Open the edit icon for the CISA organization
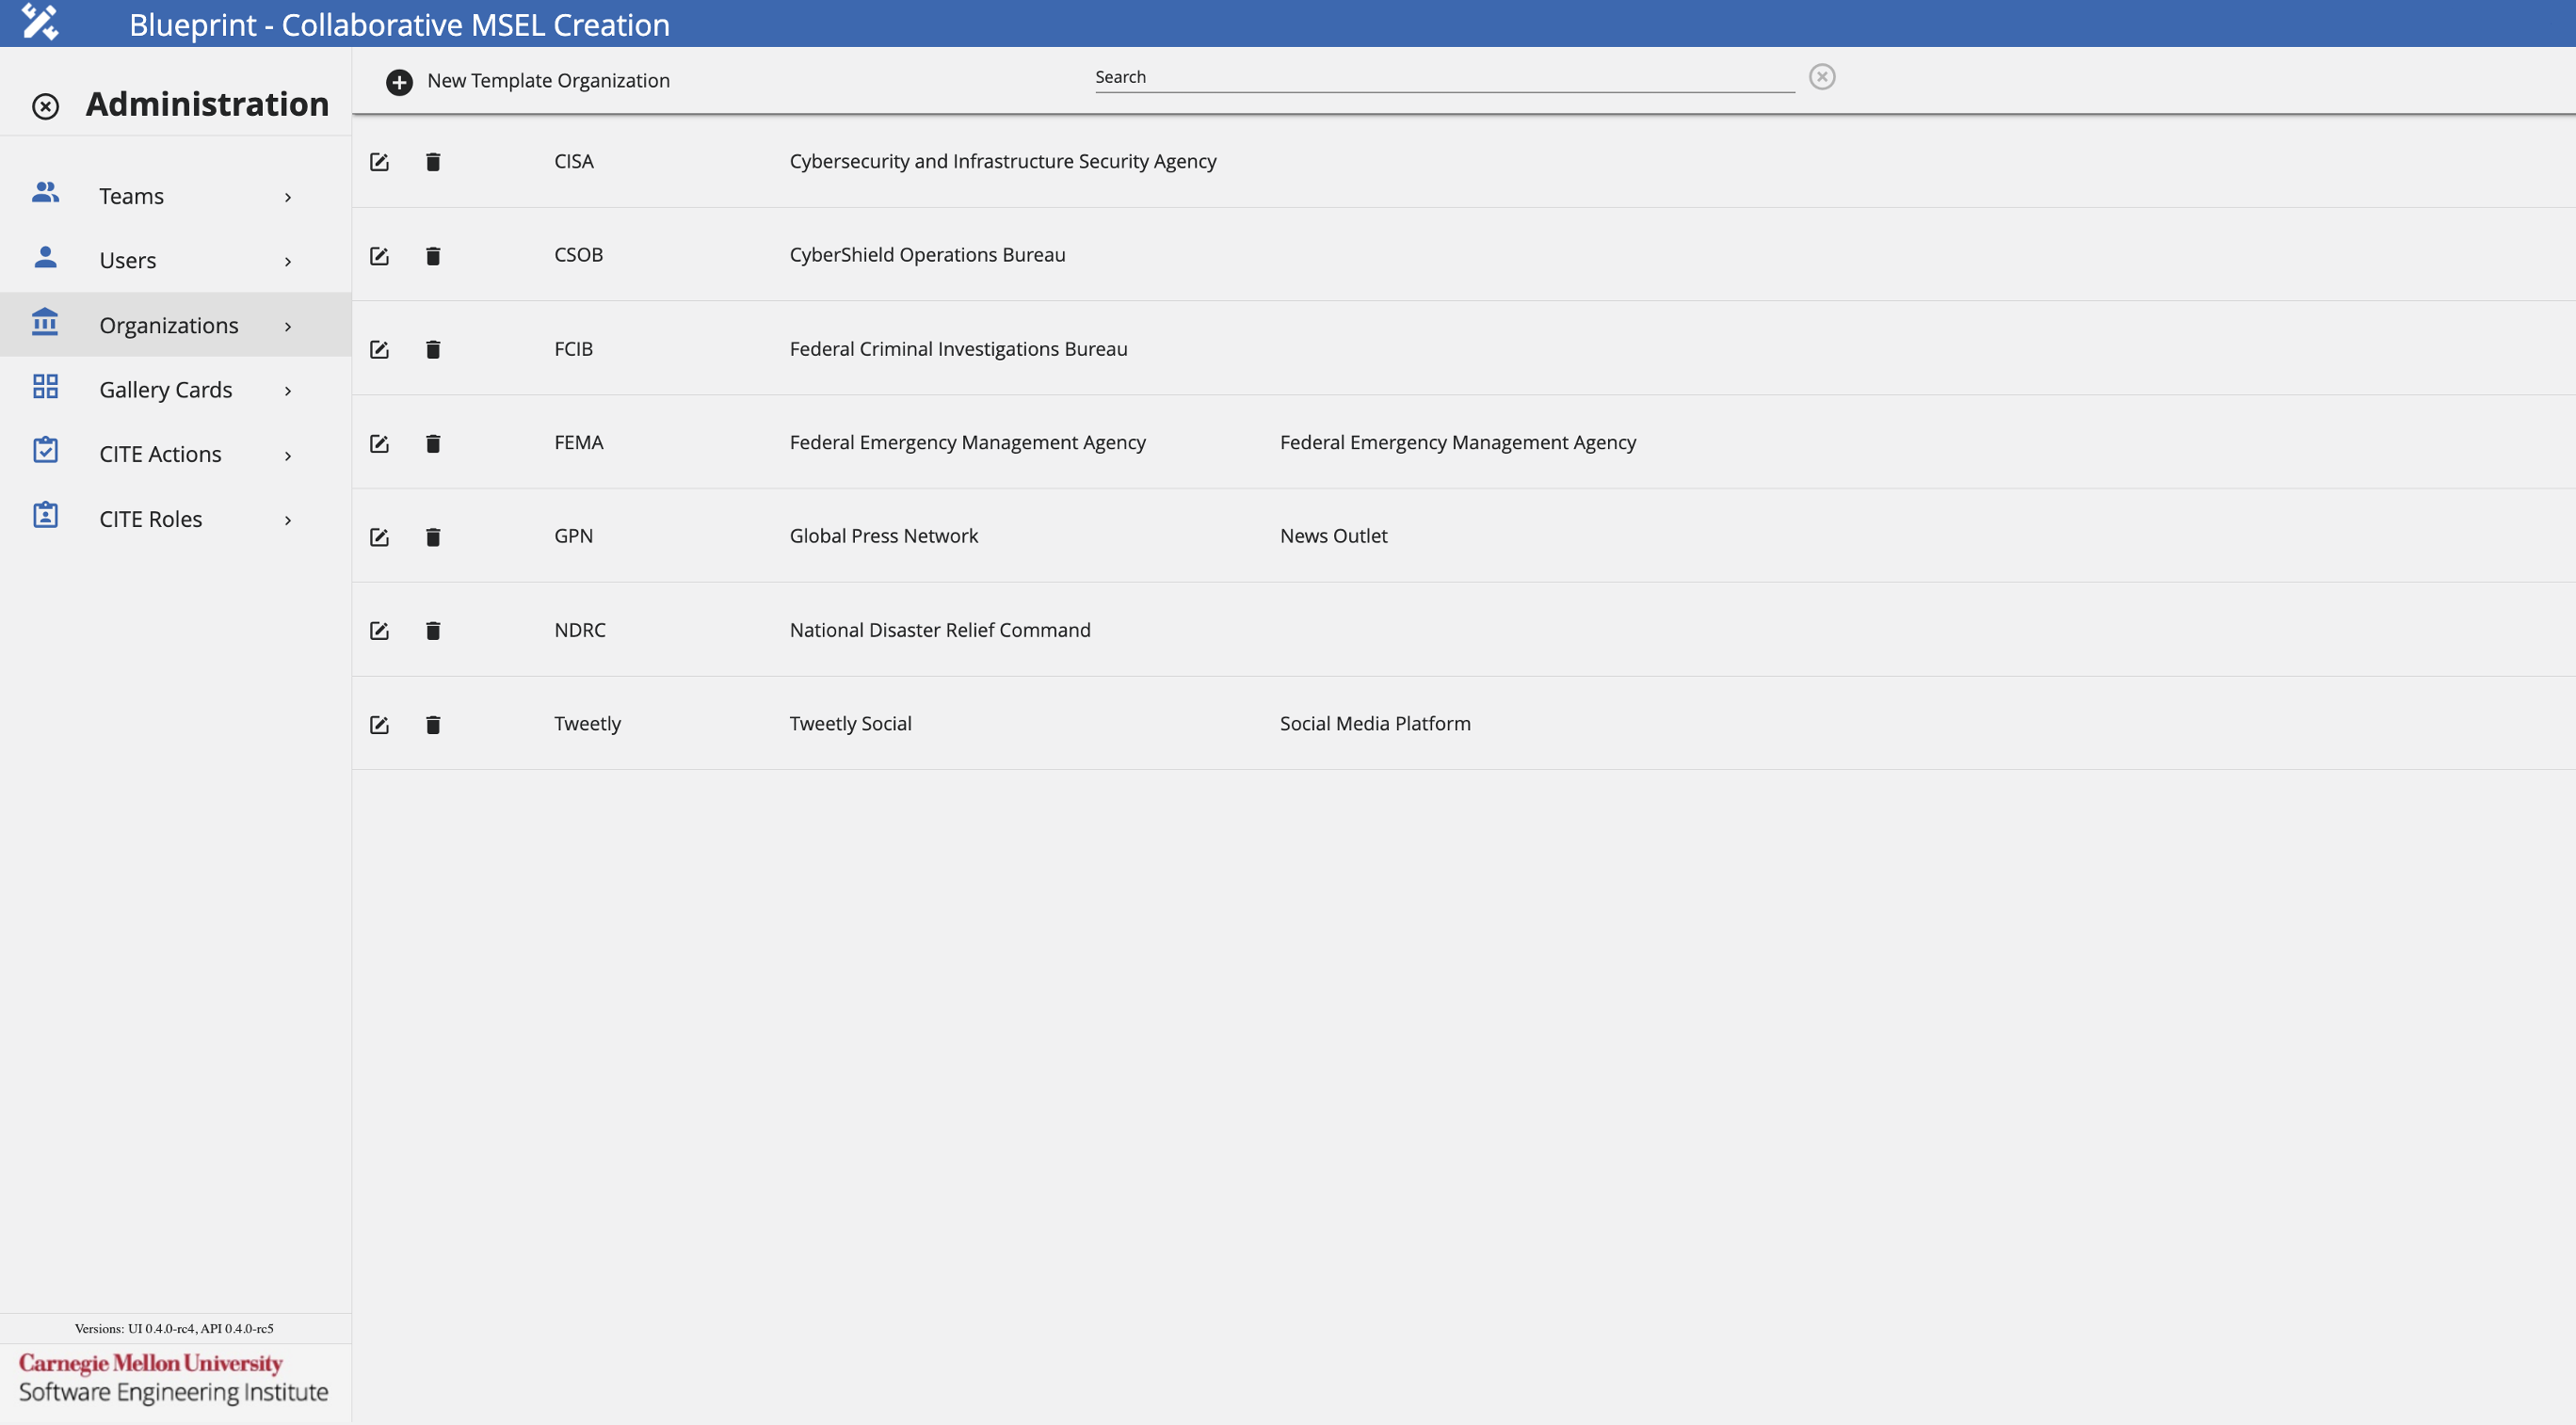2576x1425 pixels. pos(379,161)
